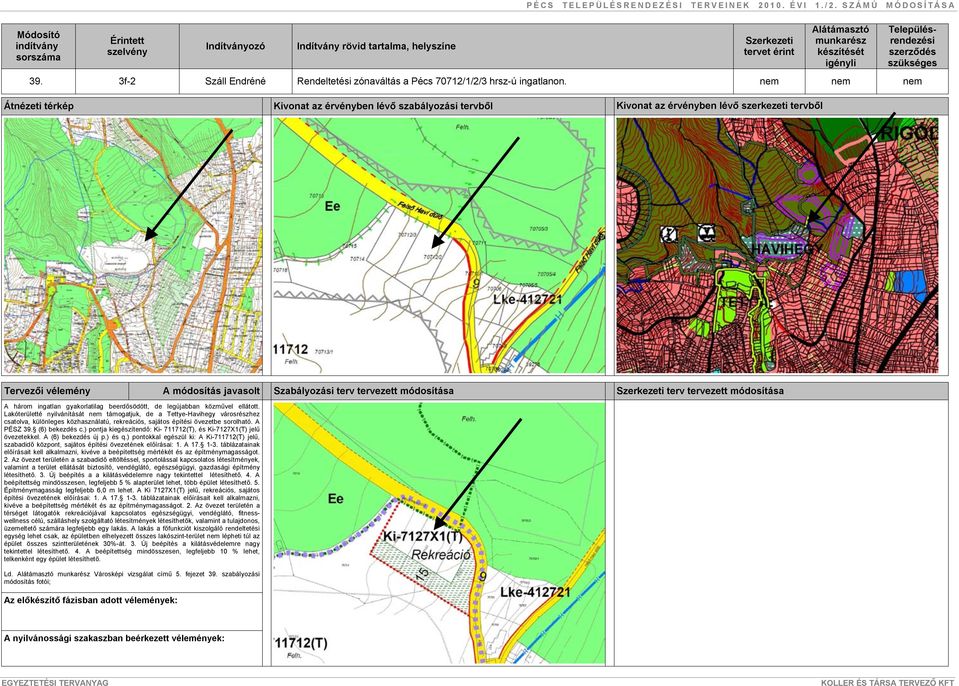
Task: Select the "Tervezői vélemény" heading
Action: (x=47, y=391)
